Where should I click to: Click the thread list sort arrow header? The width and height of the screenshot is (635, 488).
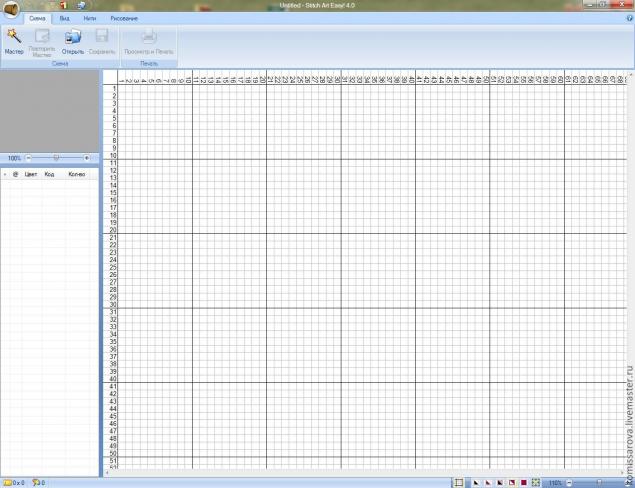(5, 174)
